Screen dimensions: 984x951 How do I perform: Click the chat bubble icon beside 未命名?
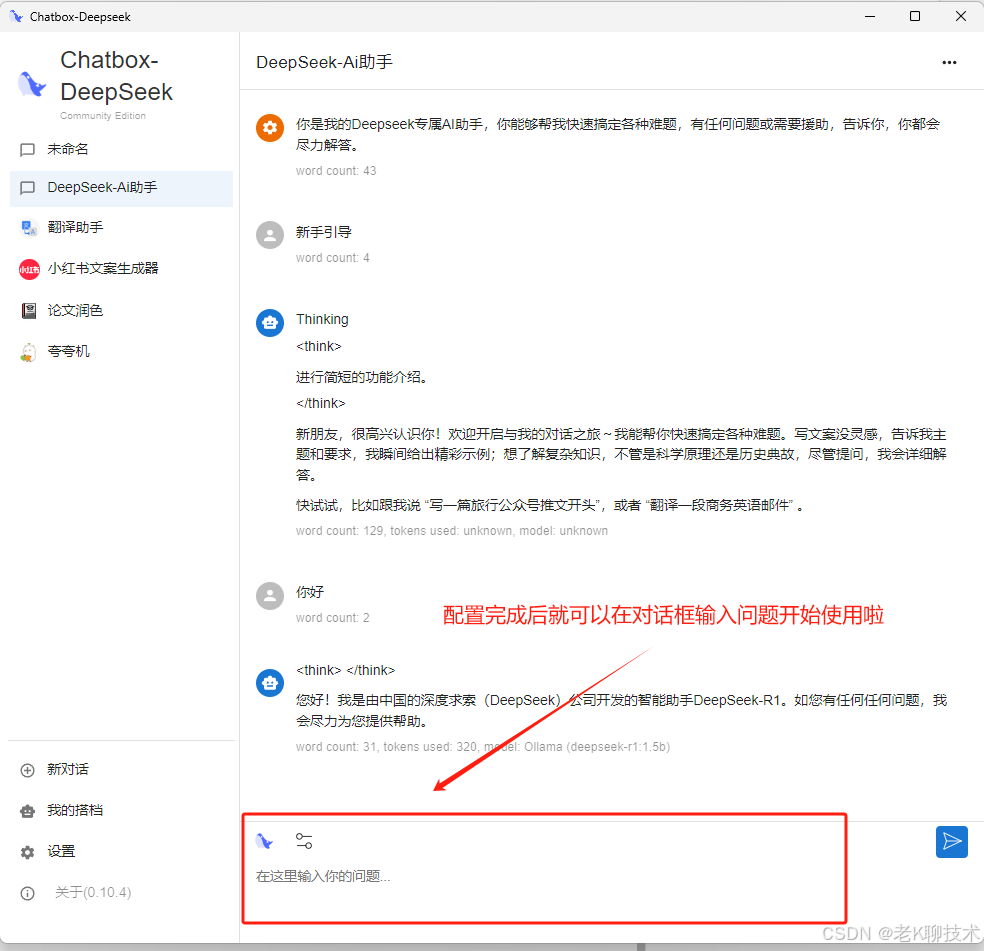click(28, 150)
